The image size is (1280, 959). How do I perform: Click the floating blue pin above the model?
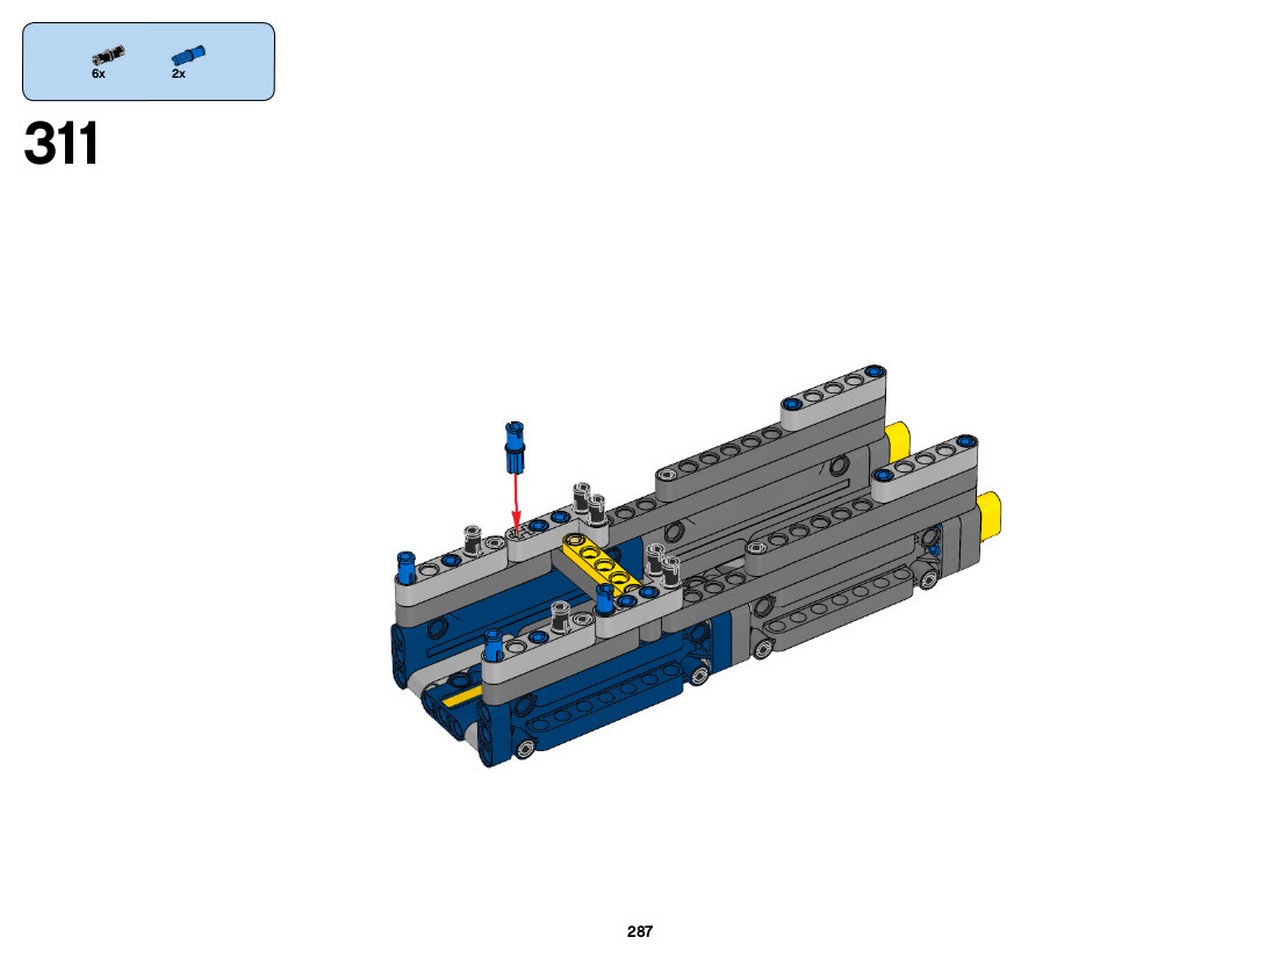point(515,446)
